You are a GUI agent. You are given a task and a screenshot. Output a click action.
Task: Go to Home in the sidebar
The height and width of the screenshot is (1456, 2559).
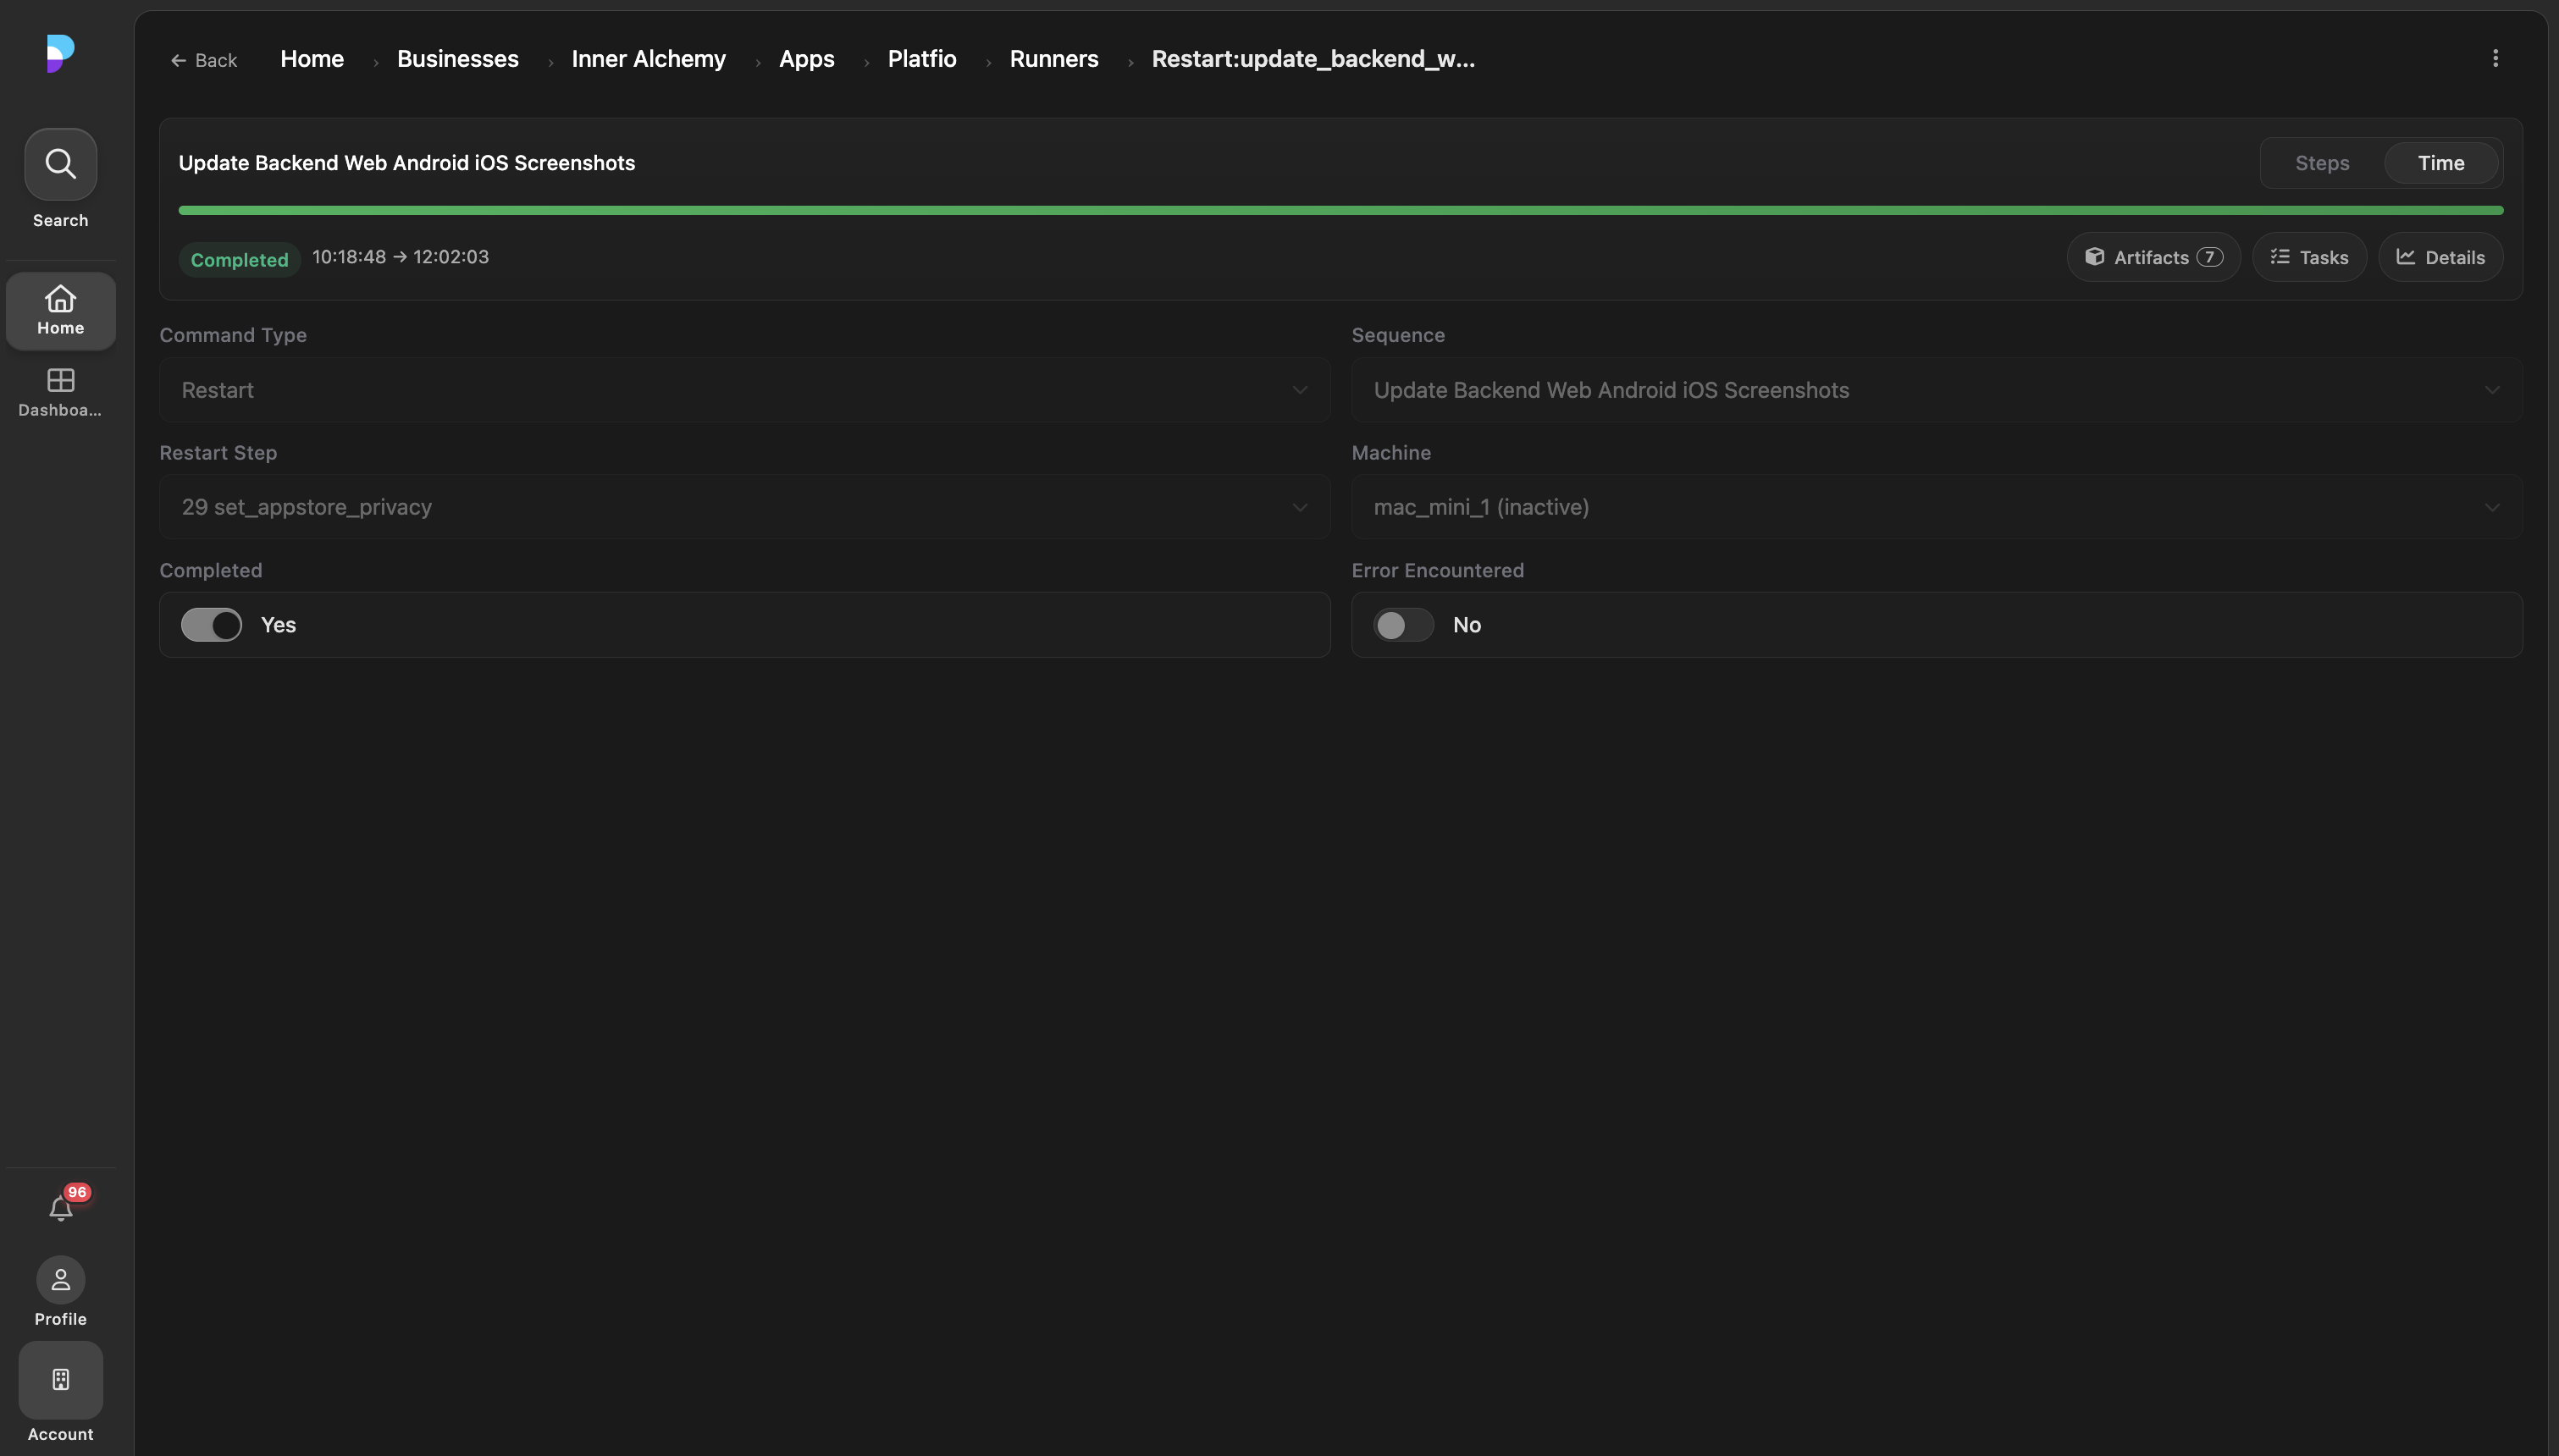60,311
